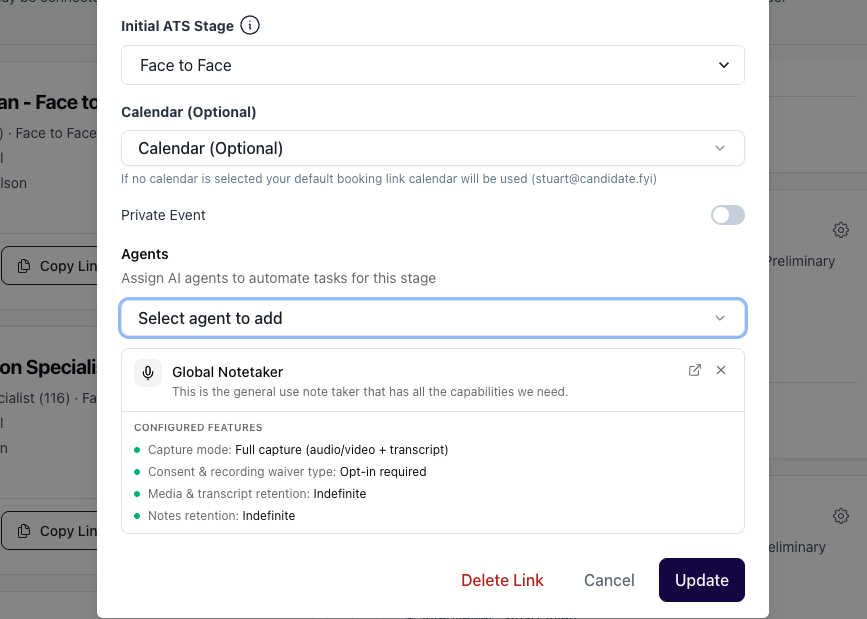
Task: Click Media & transcript retention line
Action: (x=257, y=493)
